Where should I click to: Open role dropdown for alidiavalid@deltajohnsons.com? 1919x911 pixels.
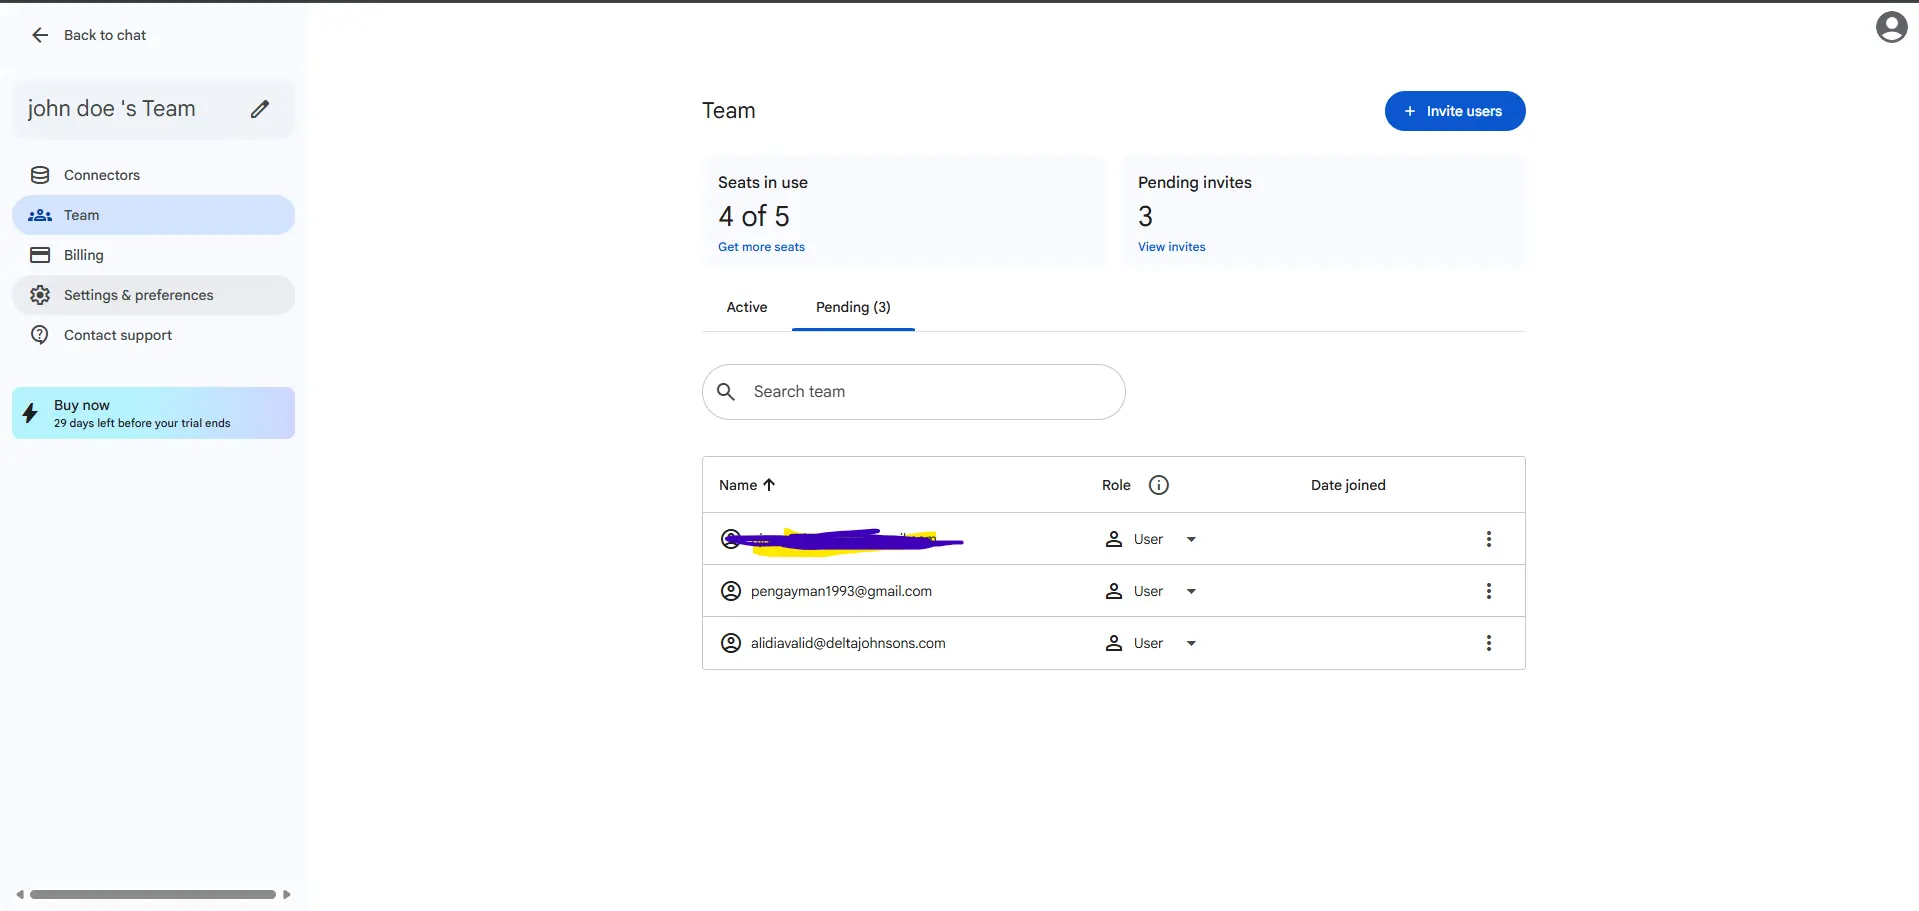(1191, 644)
